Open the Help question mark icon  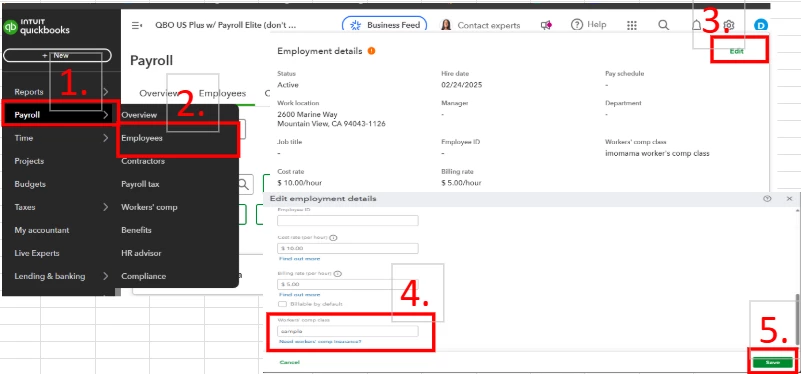coord(577,25)
